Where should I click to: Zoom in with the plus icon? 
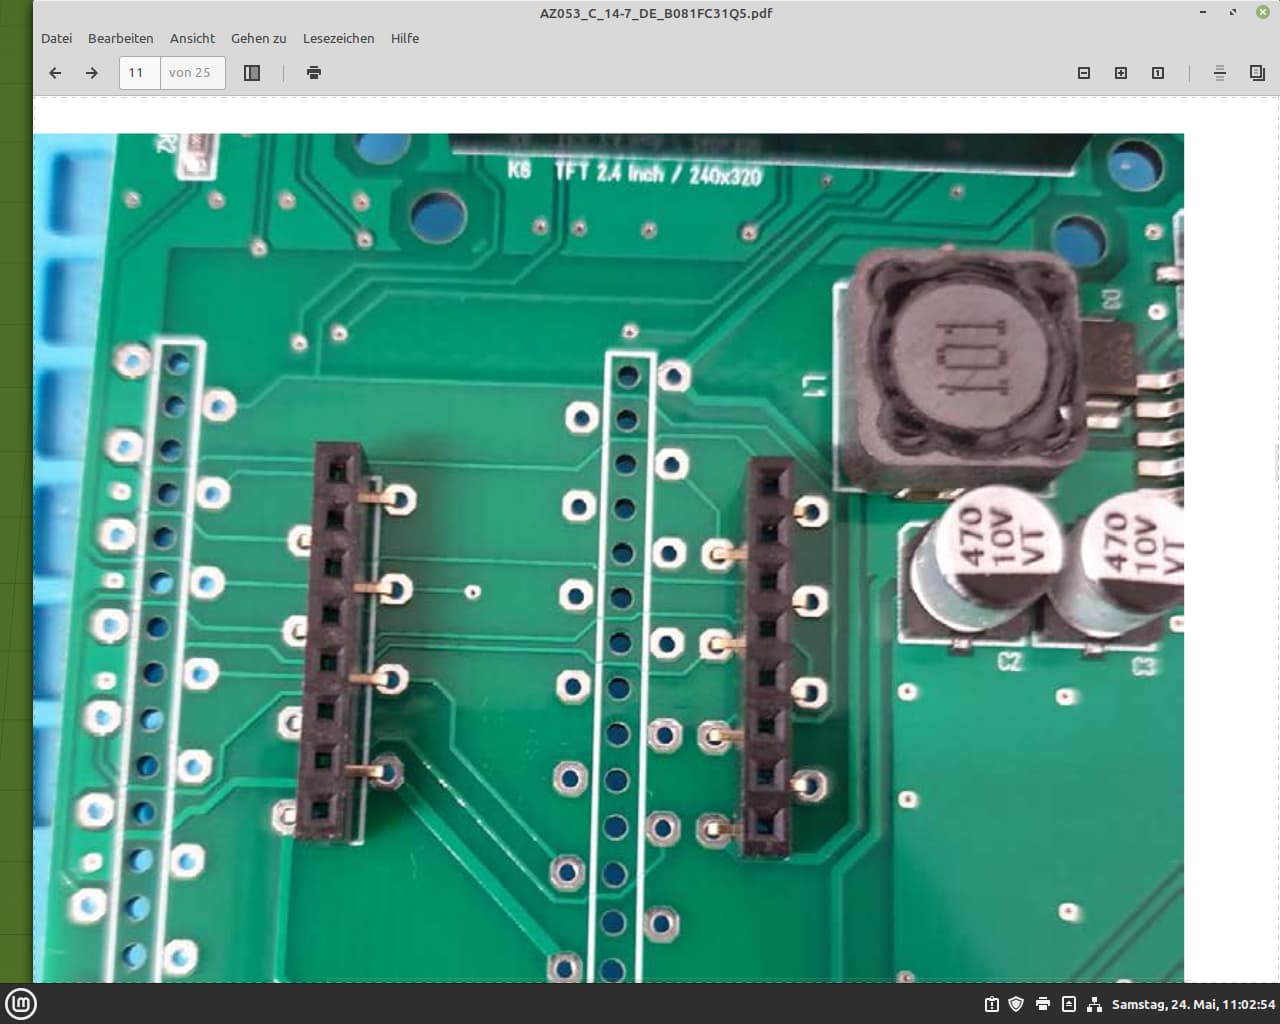pyautogui.click(x=1121, y=73)
